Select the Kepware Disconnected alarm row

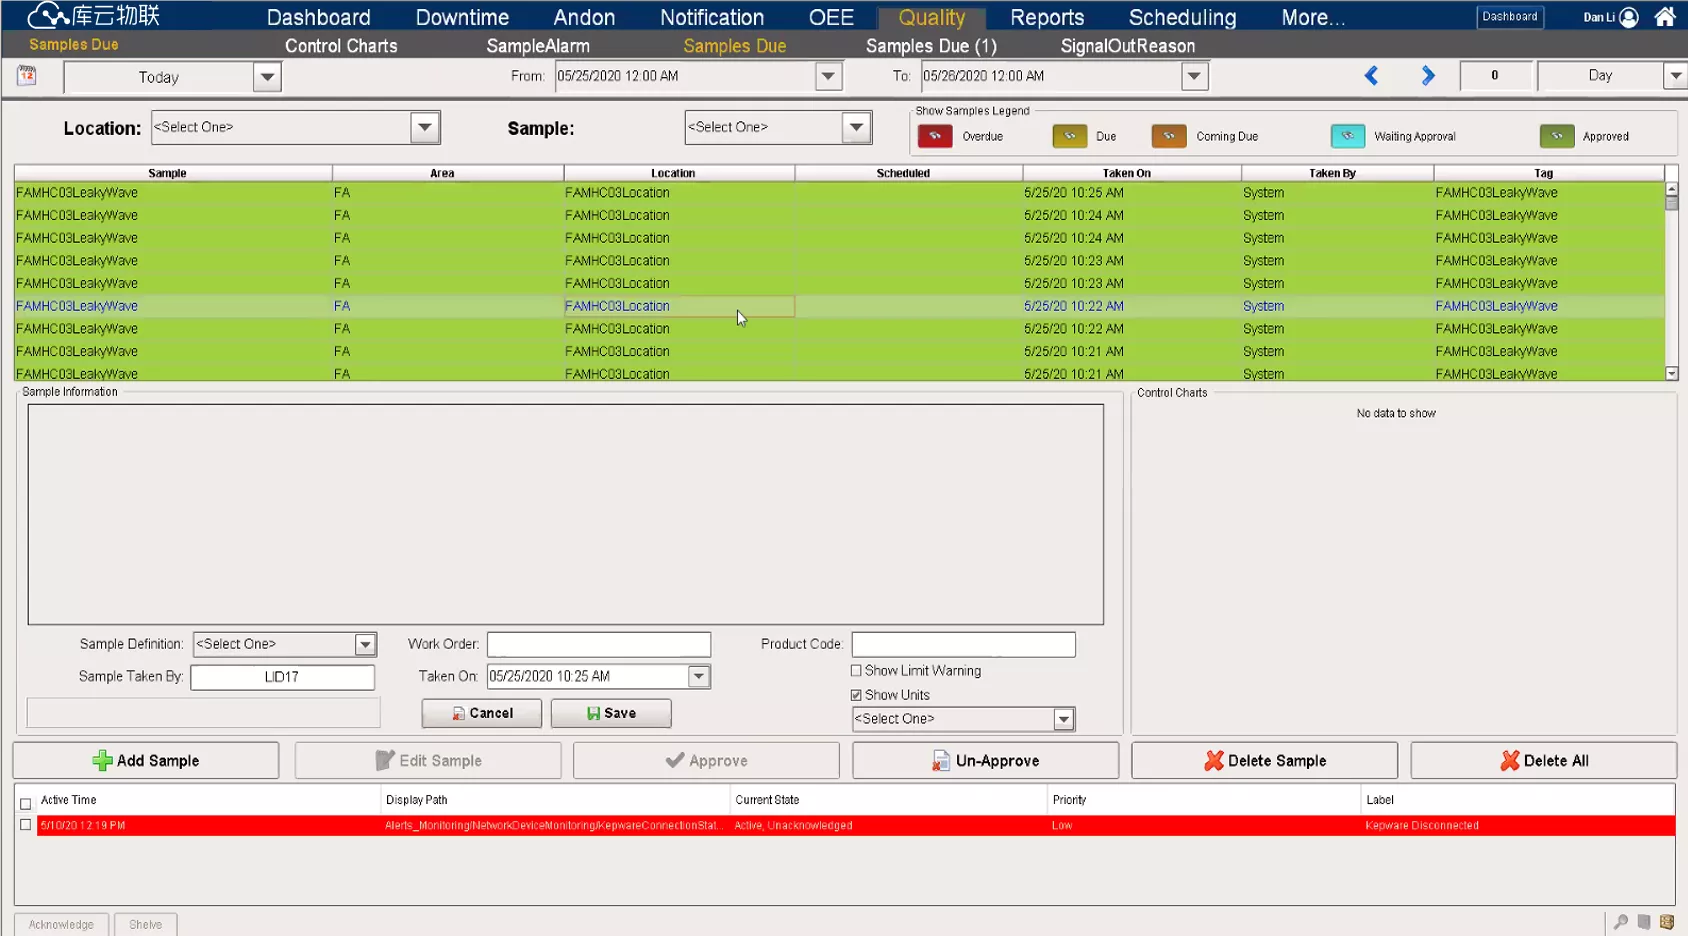pos(855,826)
